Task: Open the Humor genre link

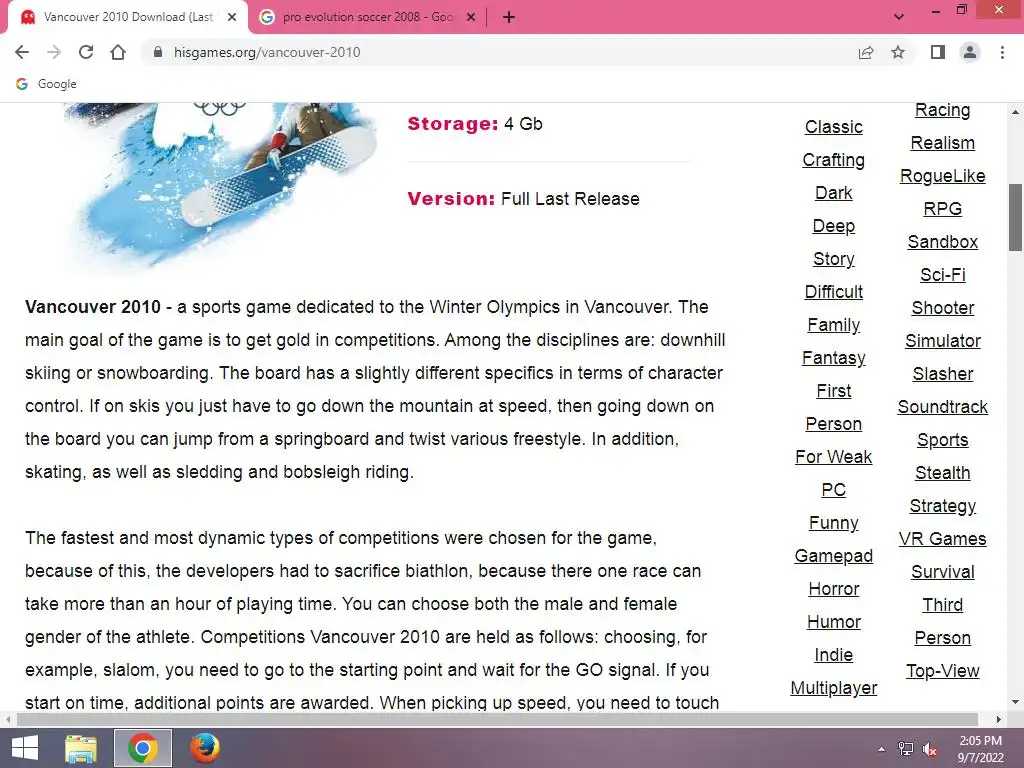Action: 833,622
